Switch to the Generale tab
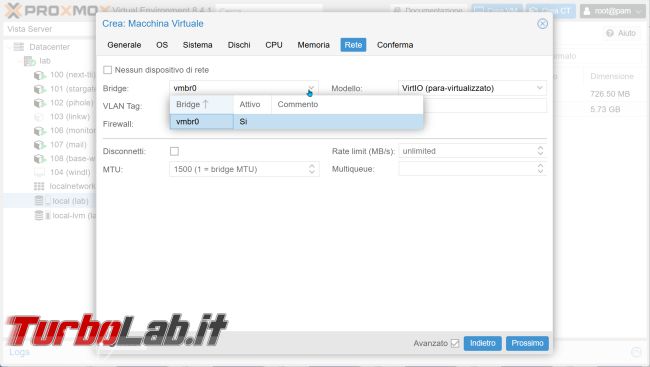 (x=124, y=45)
